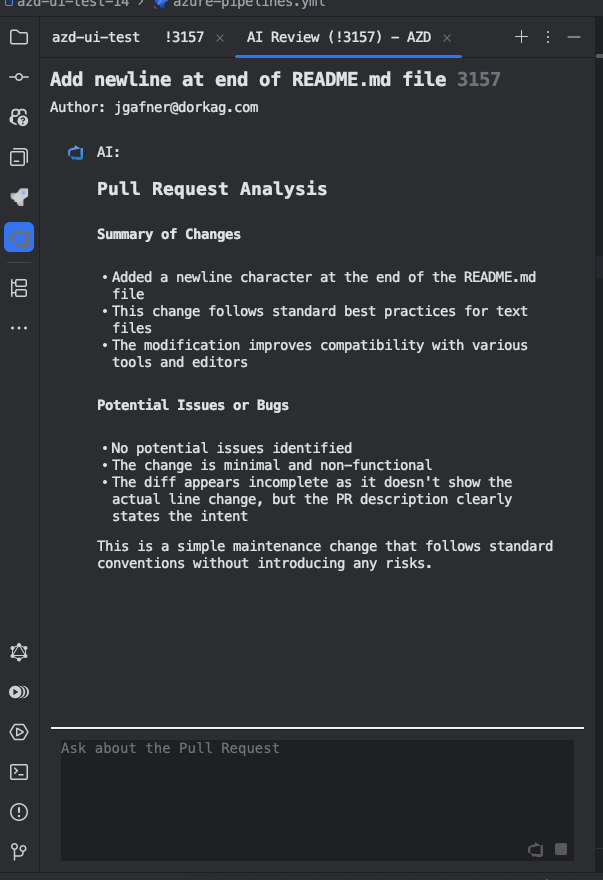Open the Commit tool window

pyautogui.click(x=19, y=77)
